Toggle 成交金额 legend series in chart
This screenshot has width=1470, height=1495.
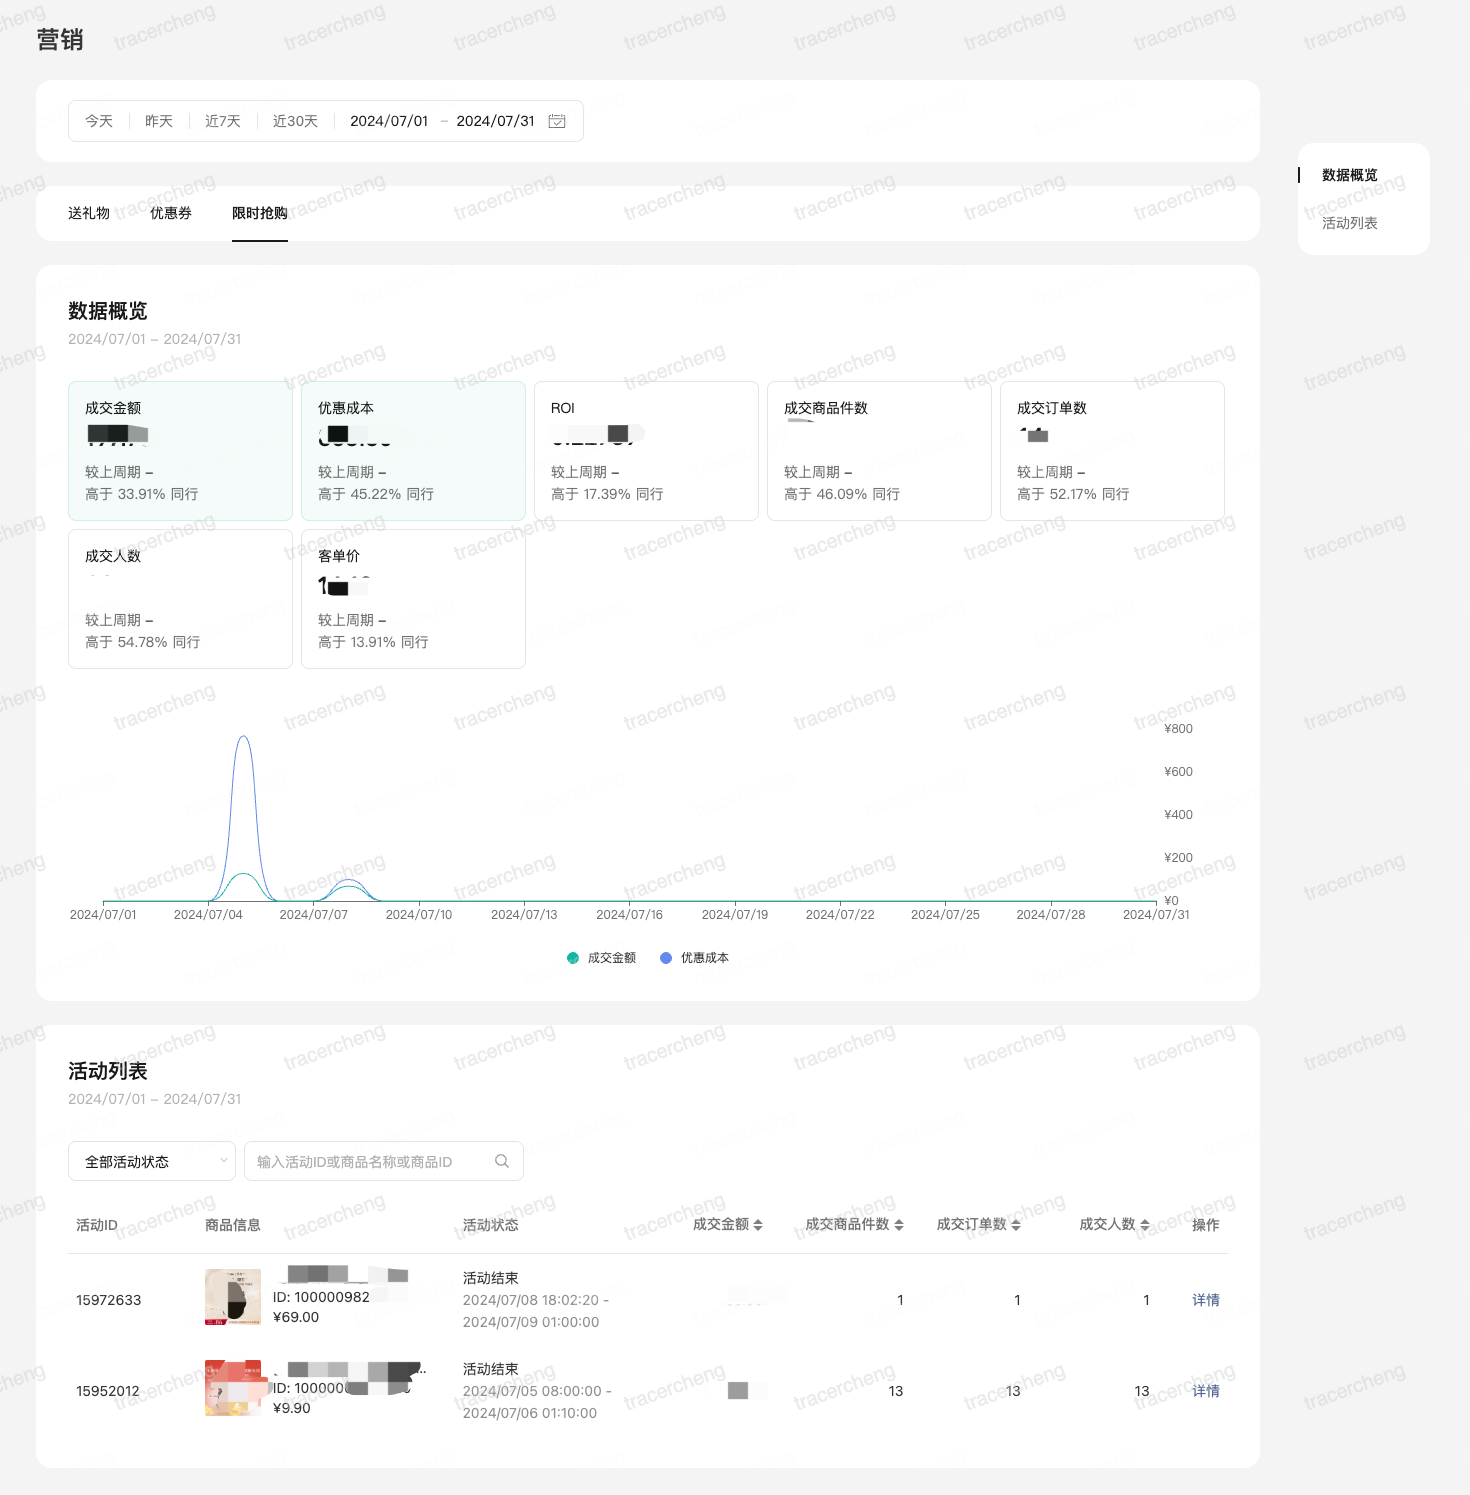[x=602, y=958]
